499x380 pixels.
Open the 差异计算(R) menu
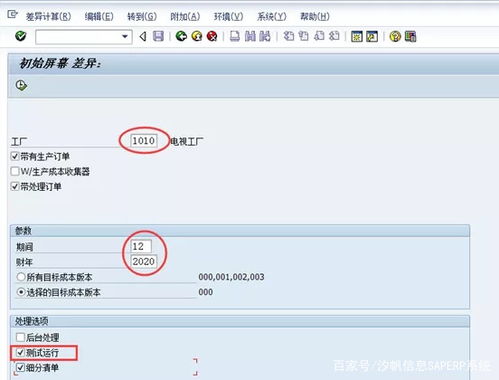48,16
